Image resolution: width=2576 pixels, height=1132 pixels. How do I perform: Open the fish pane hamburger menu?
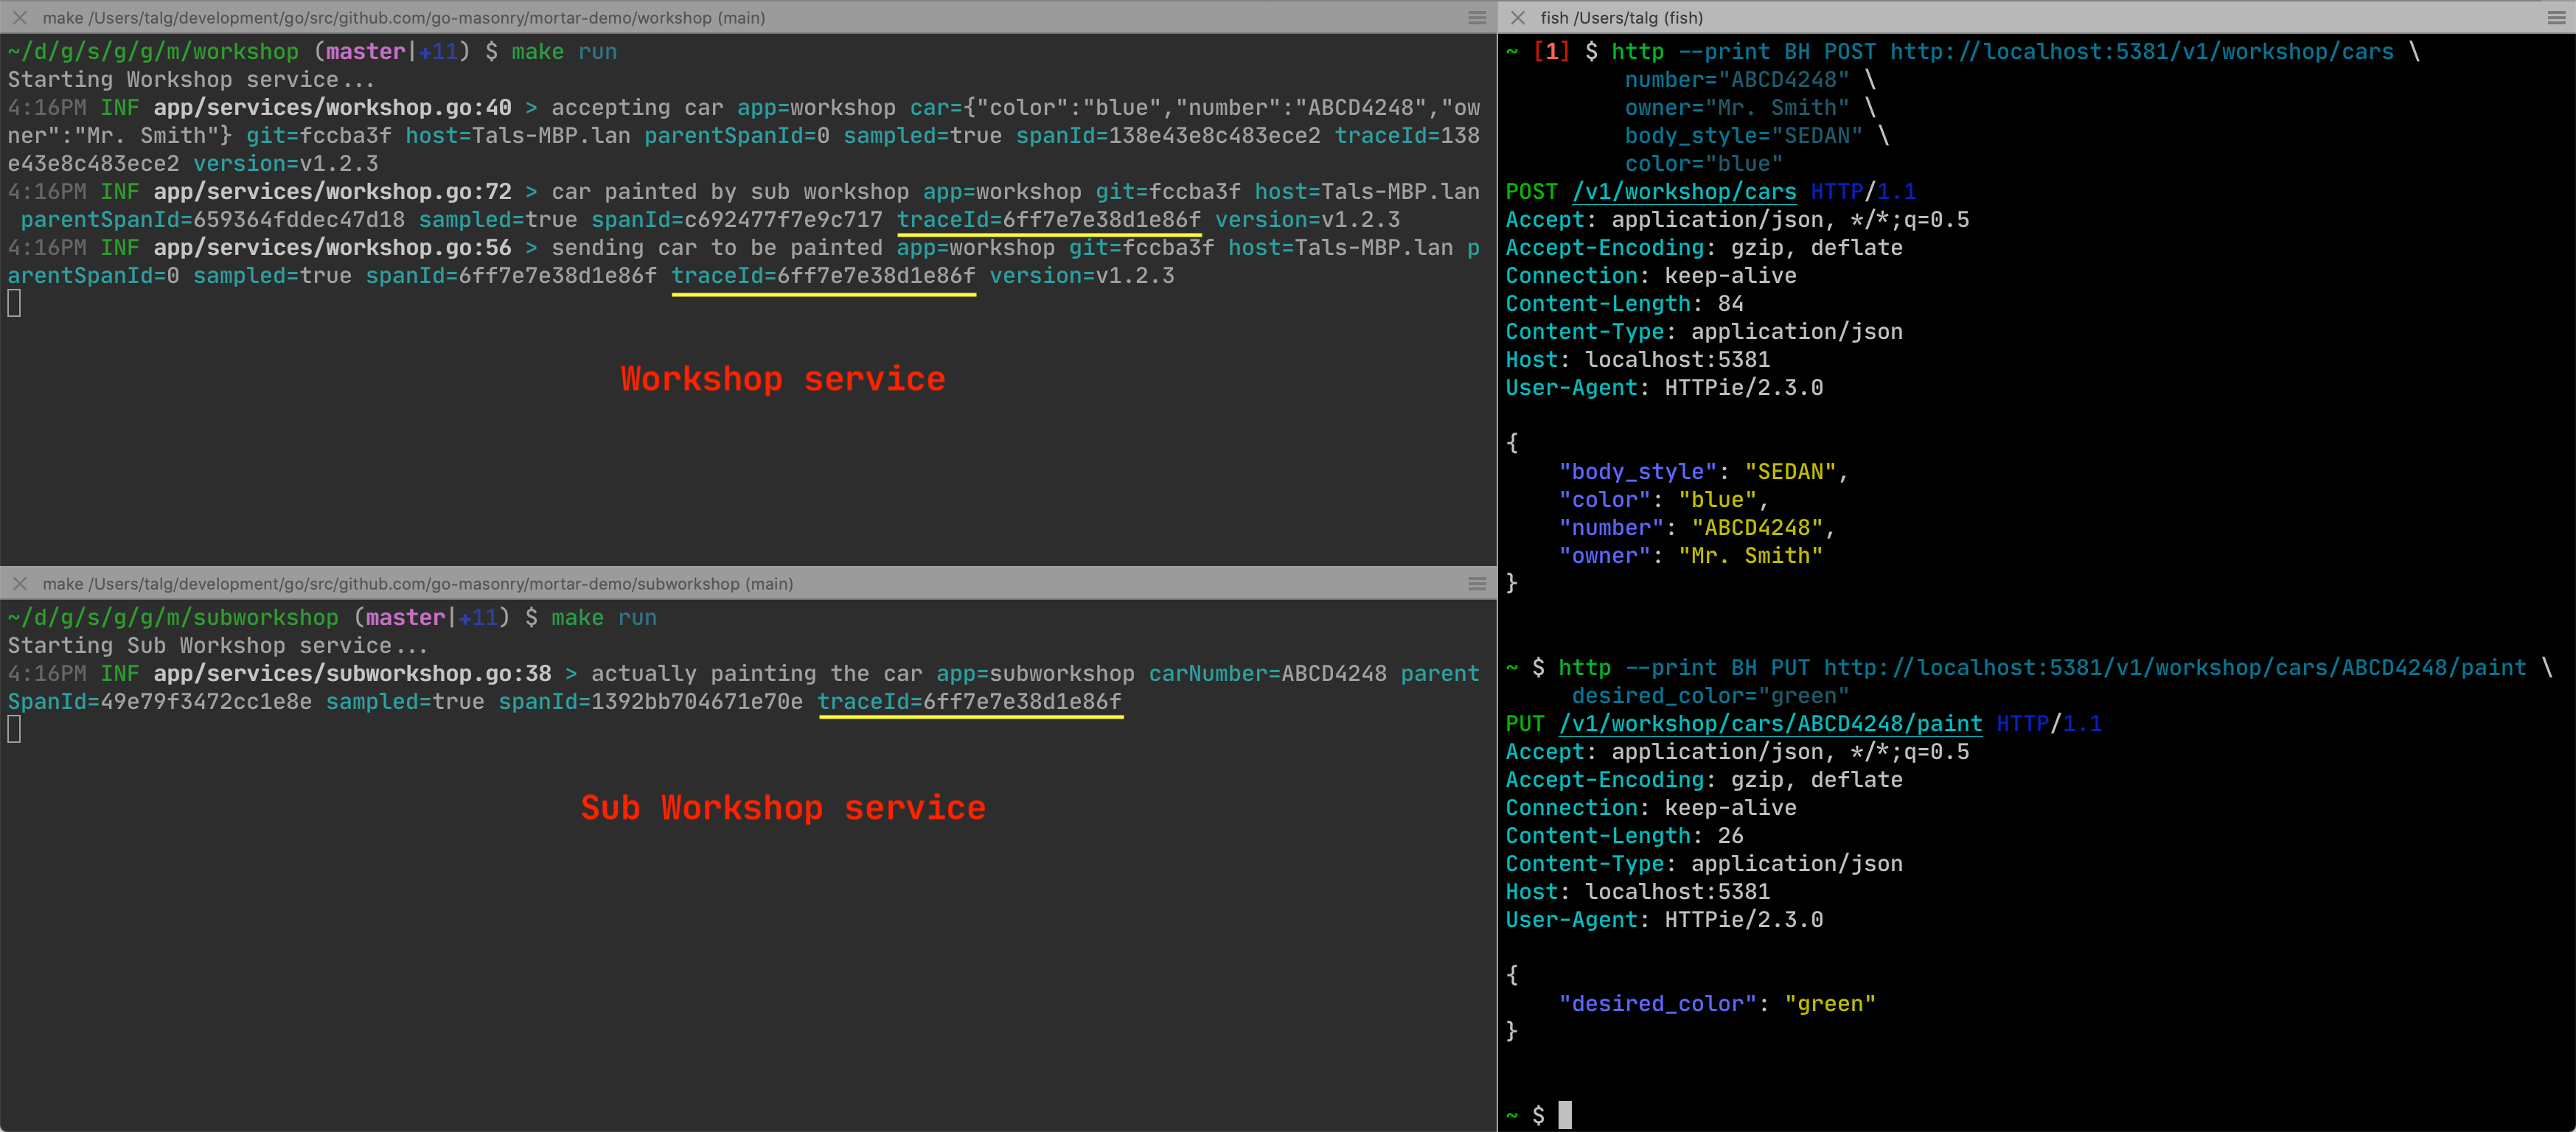tap(2555, 17)
